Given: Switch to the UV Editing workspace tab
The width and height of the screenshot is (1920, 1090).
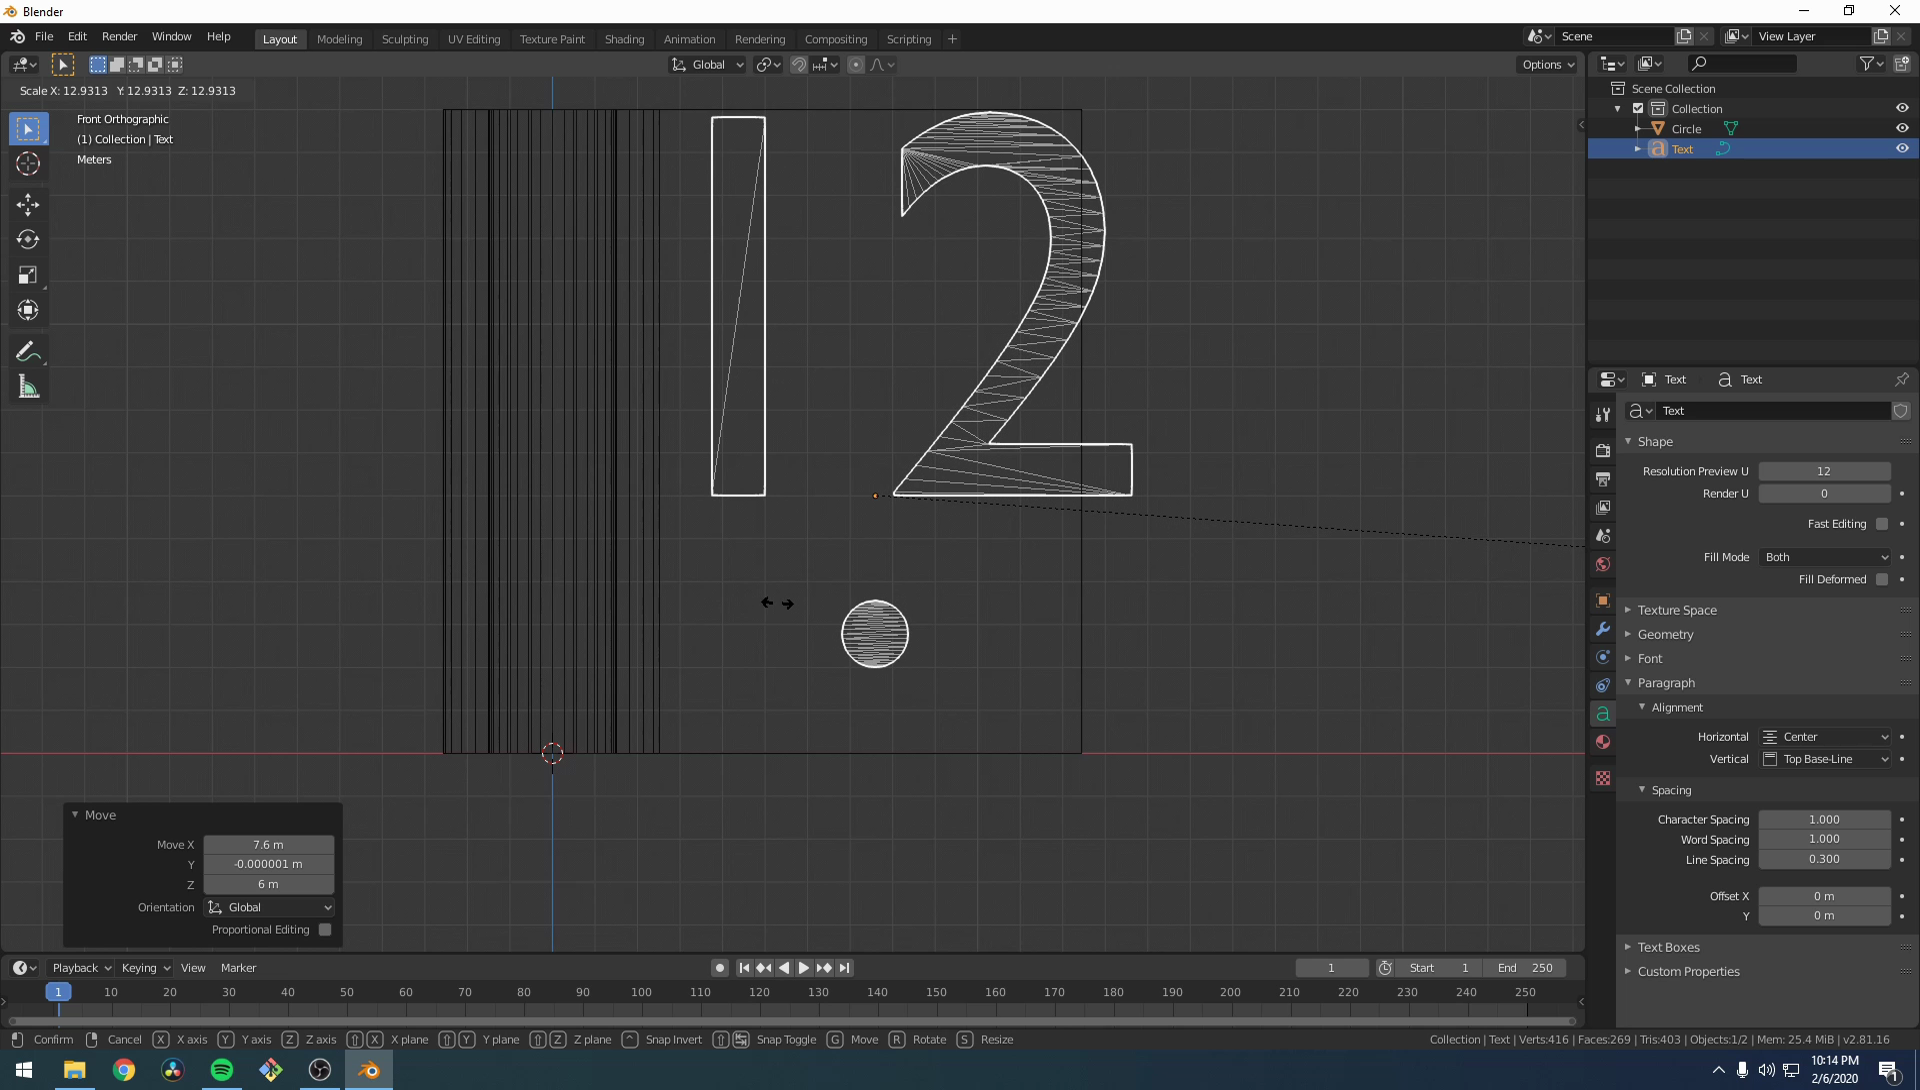Looking at the screenshot, I should tap(474, 39).
